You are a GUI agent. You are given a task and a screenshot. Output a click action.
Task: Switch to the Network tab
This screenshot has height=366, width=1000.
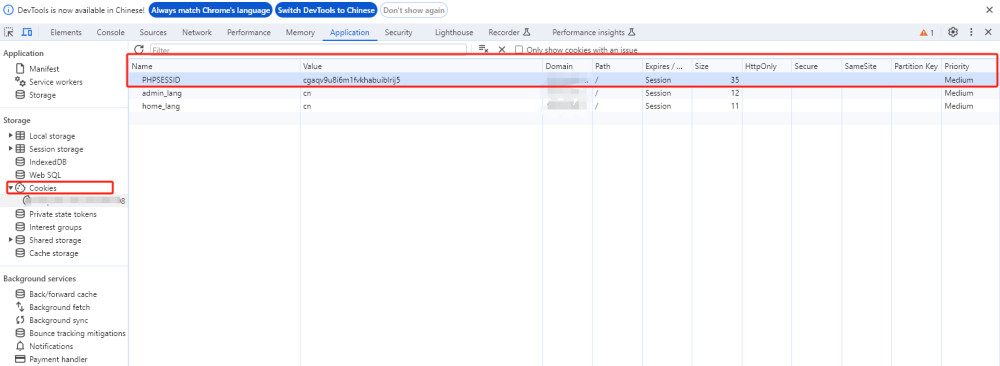196,33
